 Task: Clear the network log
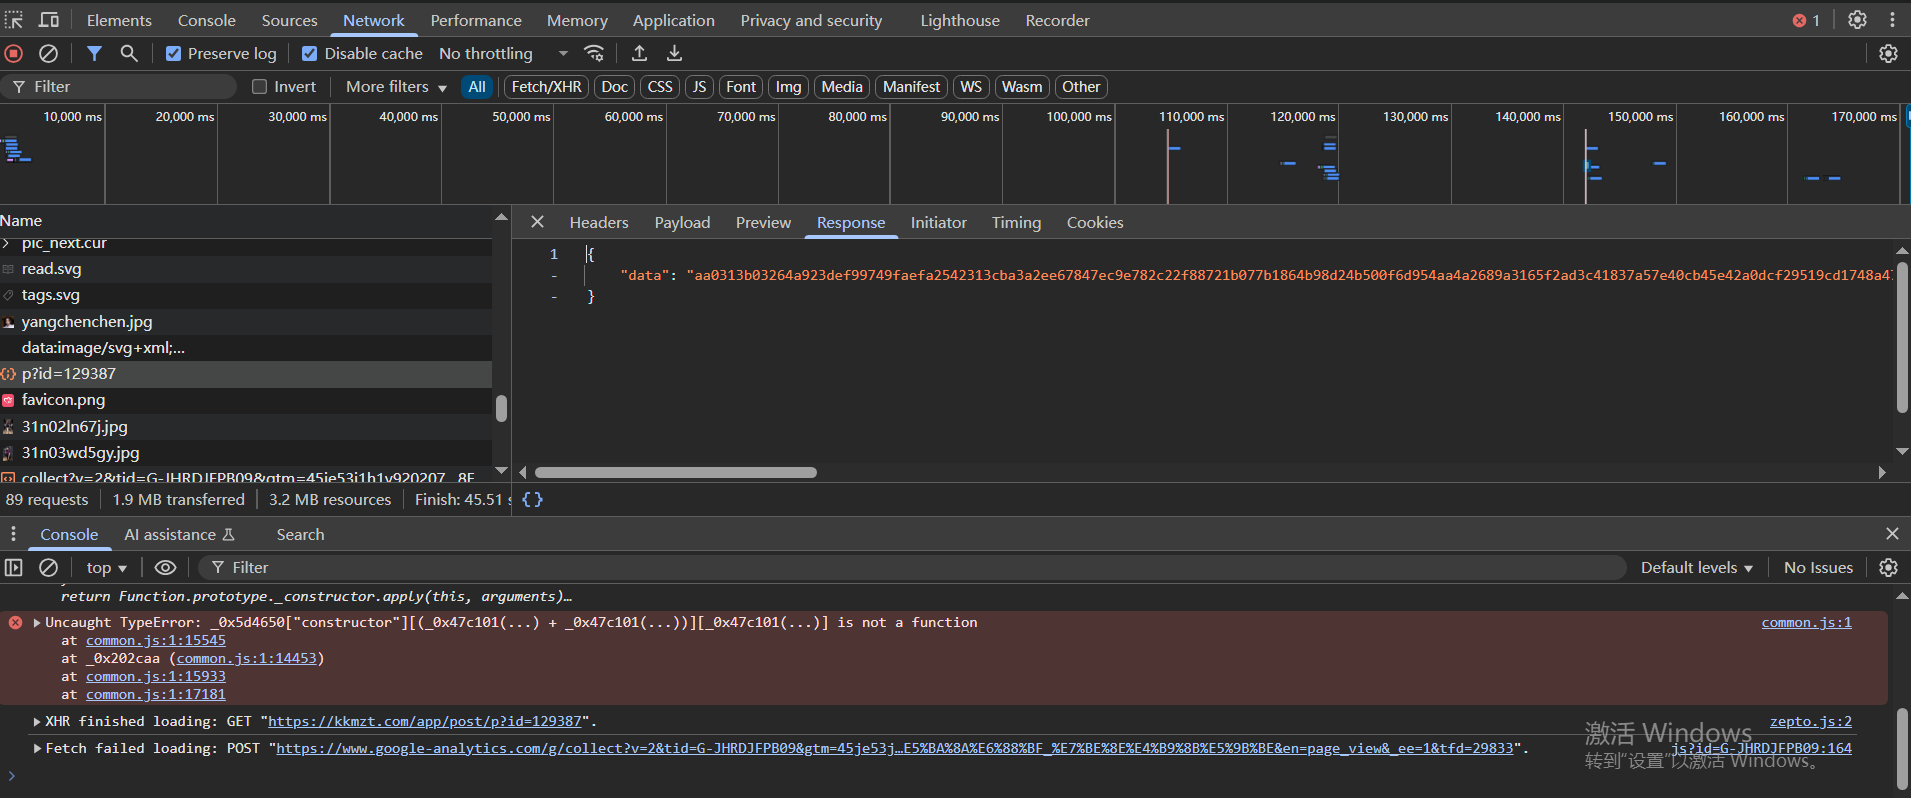[48, 54]
